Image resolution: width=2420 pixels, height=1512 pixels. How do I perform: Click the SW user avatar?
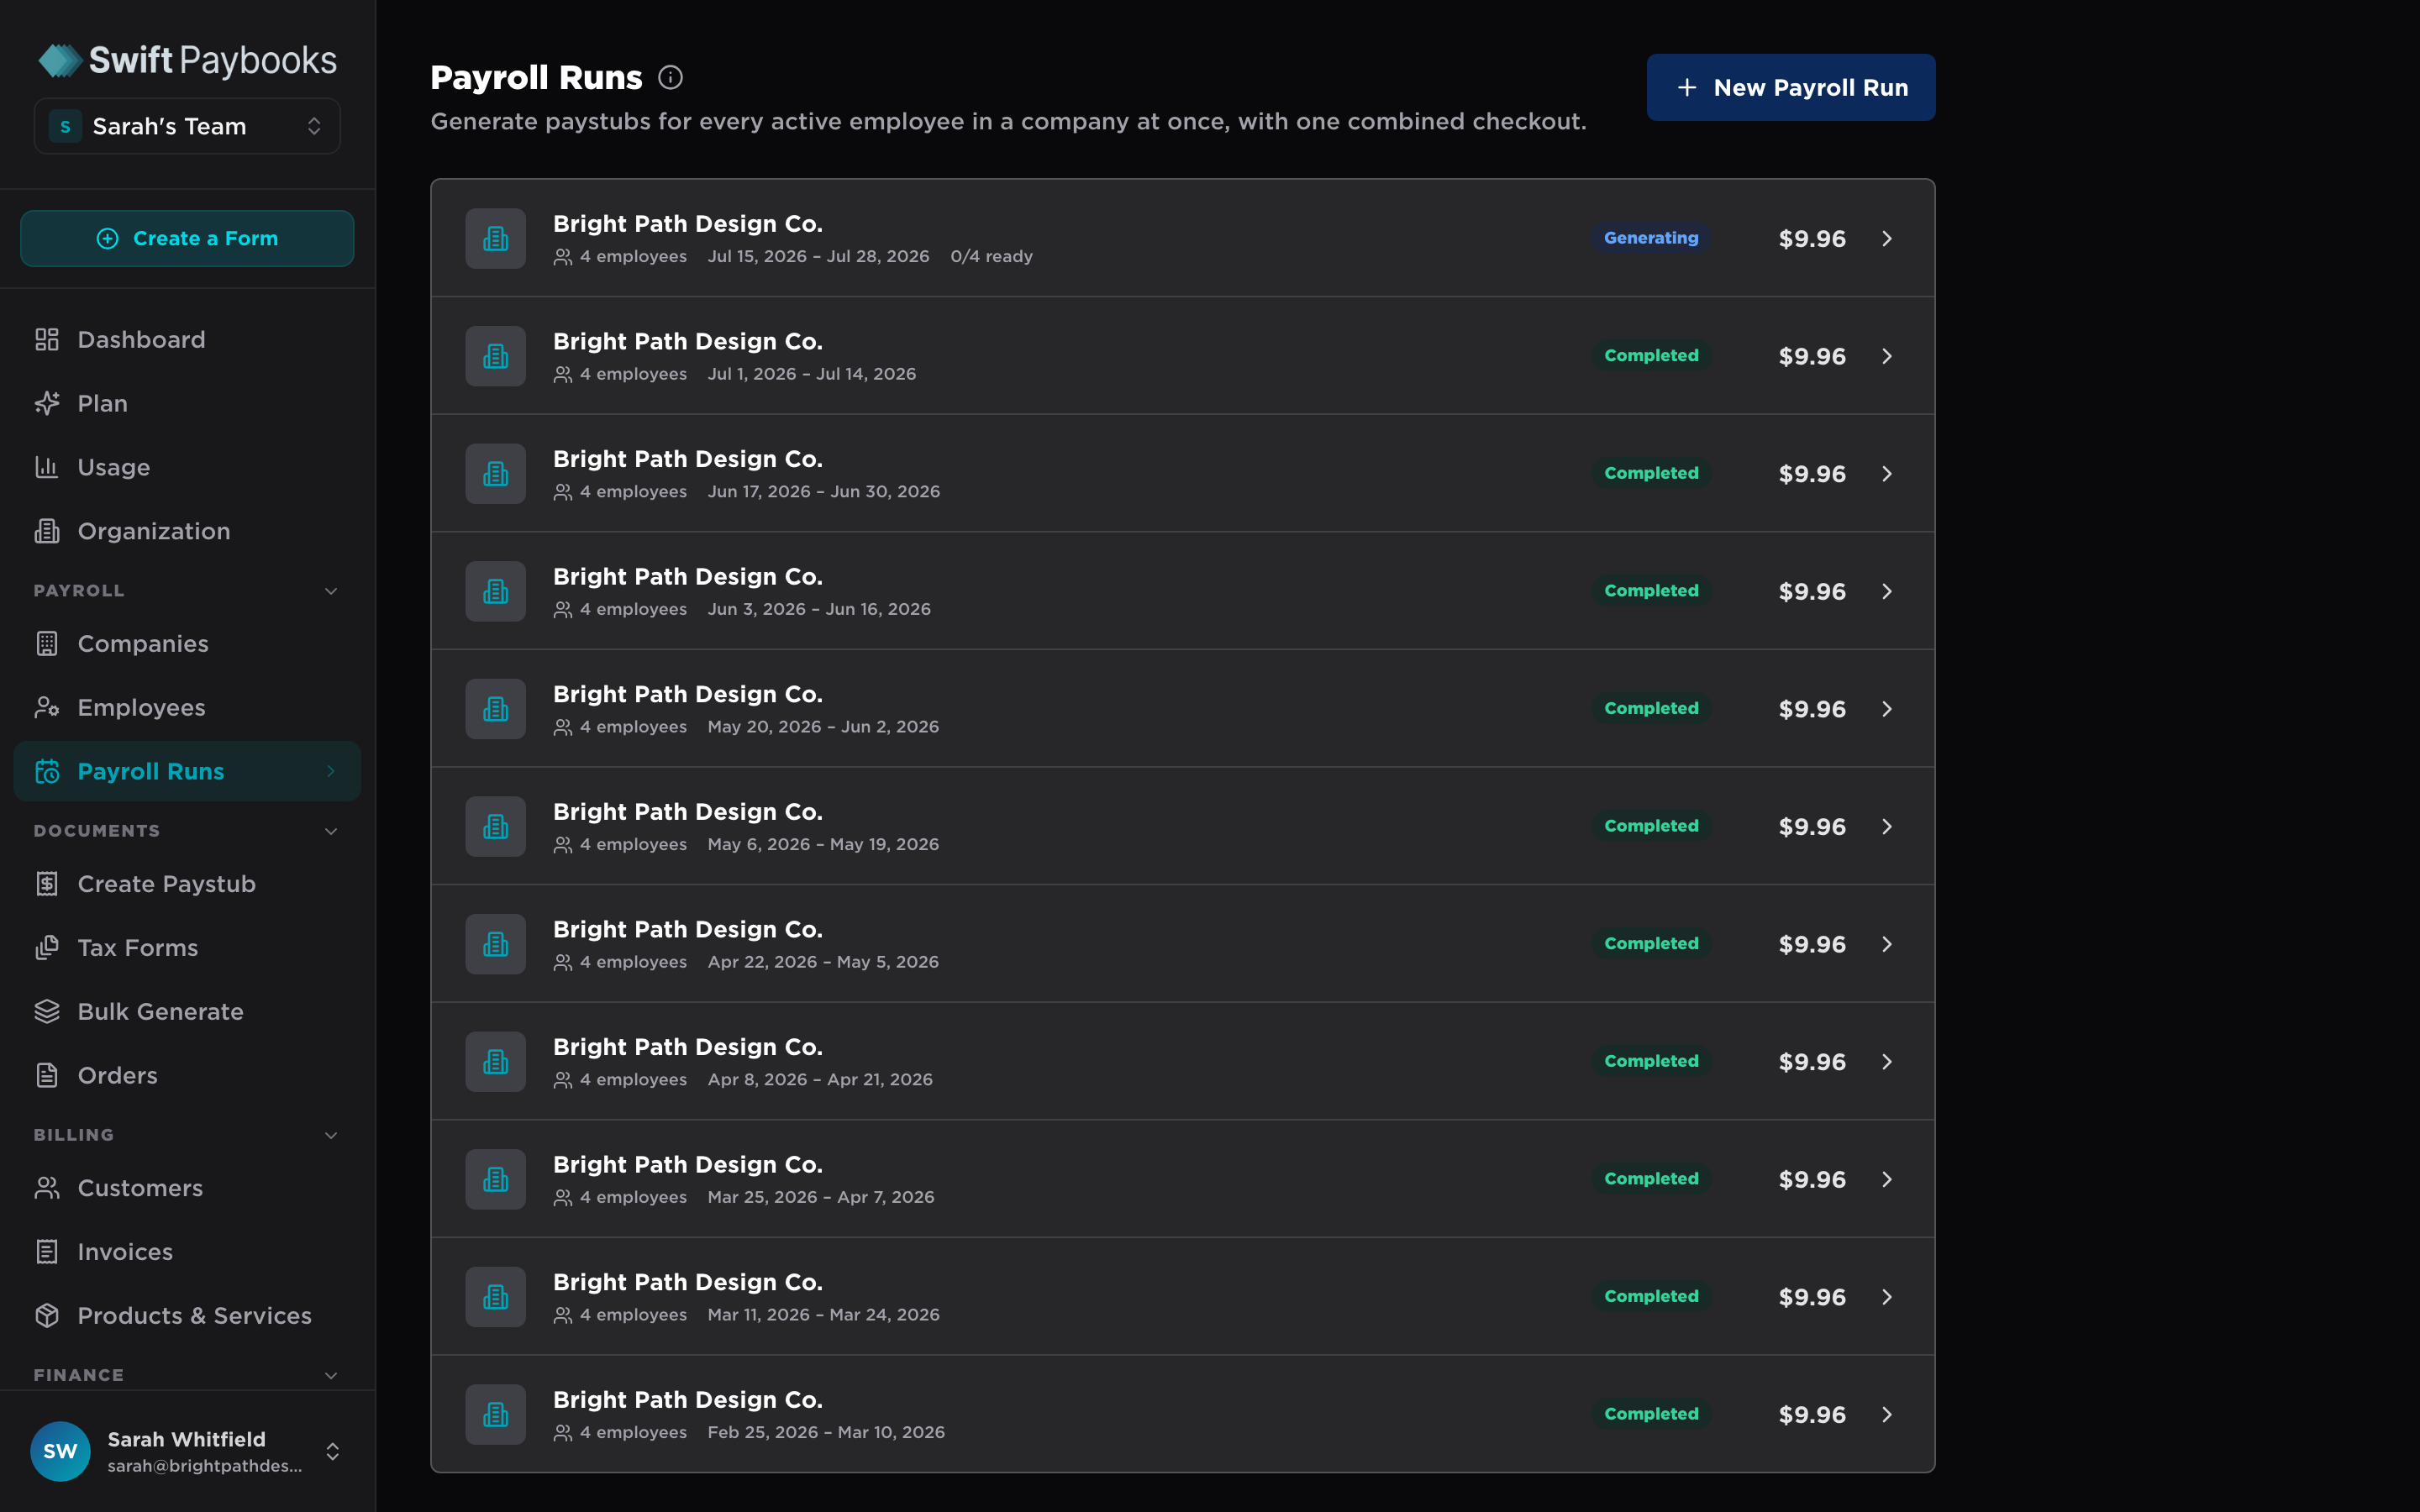click(60, 1451)
